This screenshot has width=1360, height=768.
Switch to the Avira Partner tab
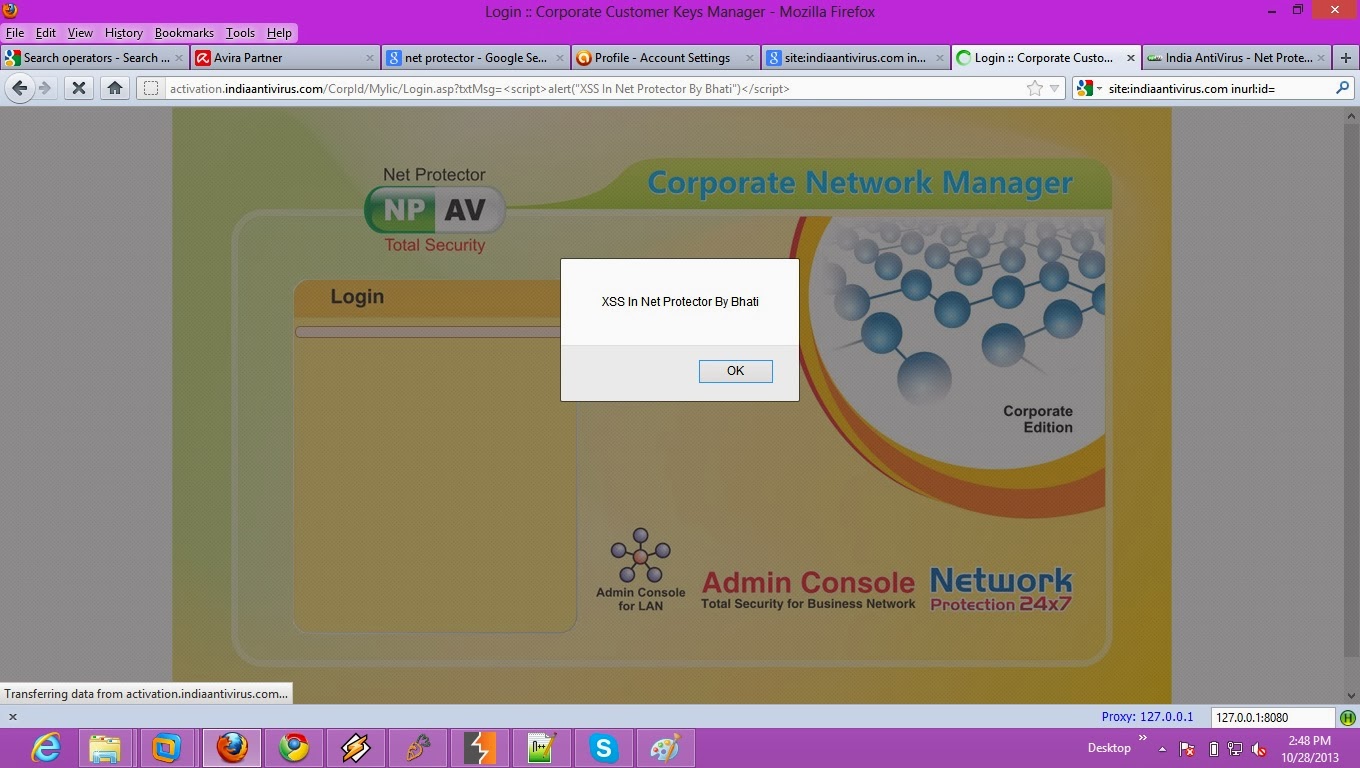[285, 58]
